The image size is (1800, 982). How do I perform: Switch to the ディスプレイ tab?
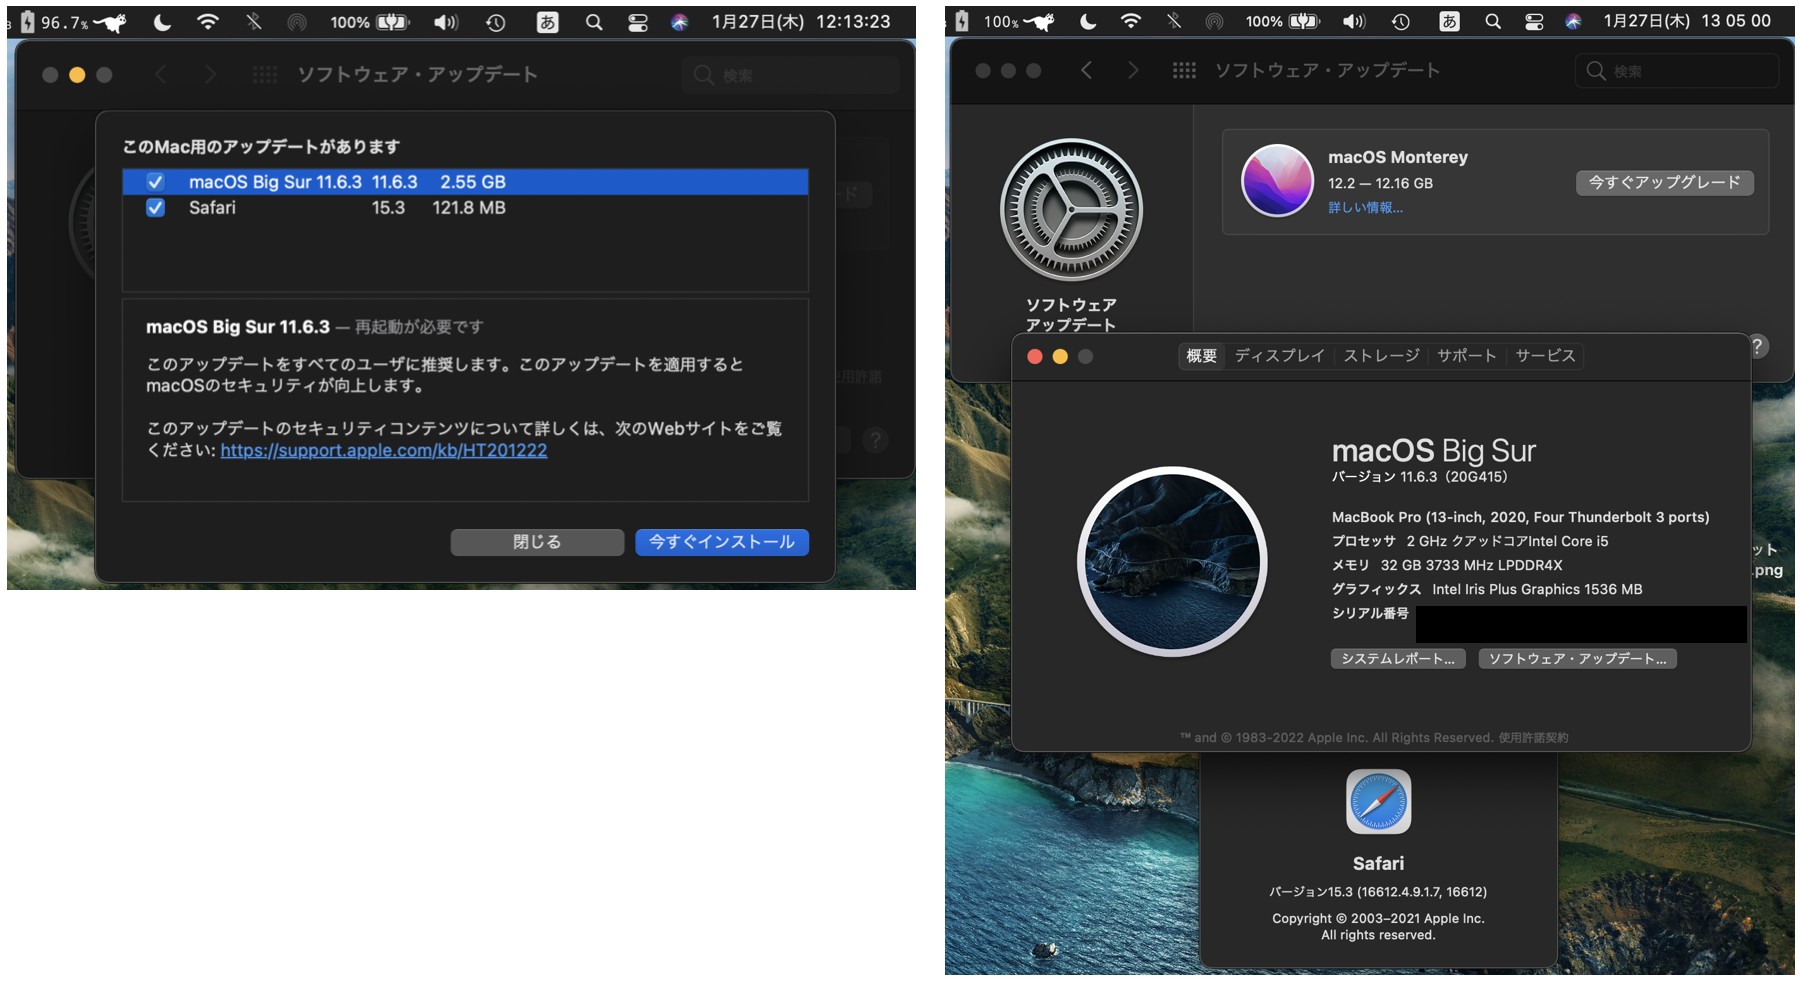tap(1279, 356)
